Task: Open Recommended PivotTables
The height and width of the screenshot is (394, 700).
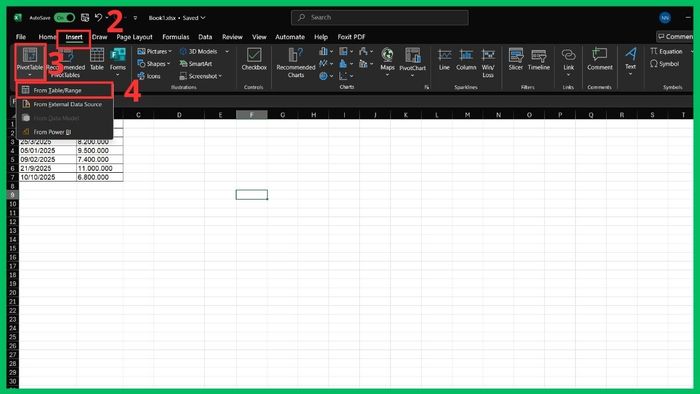Action: 66,62
